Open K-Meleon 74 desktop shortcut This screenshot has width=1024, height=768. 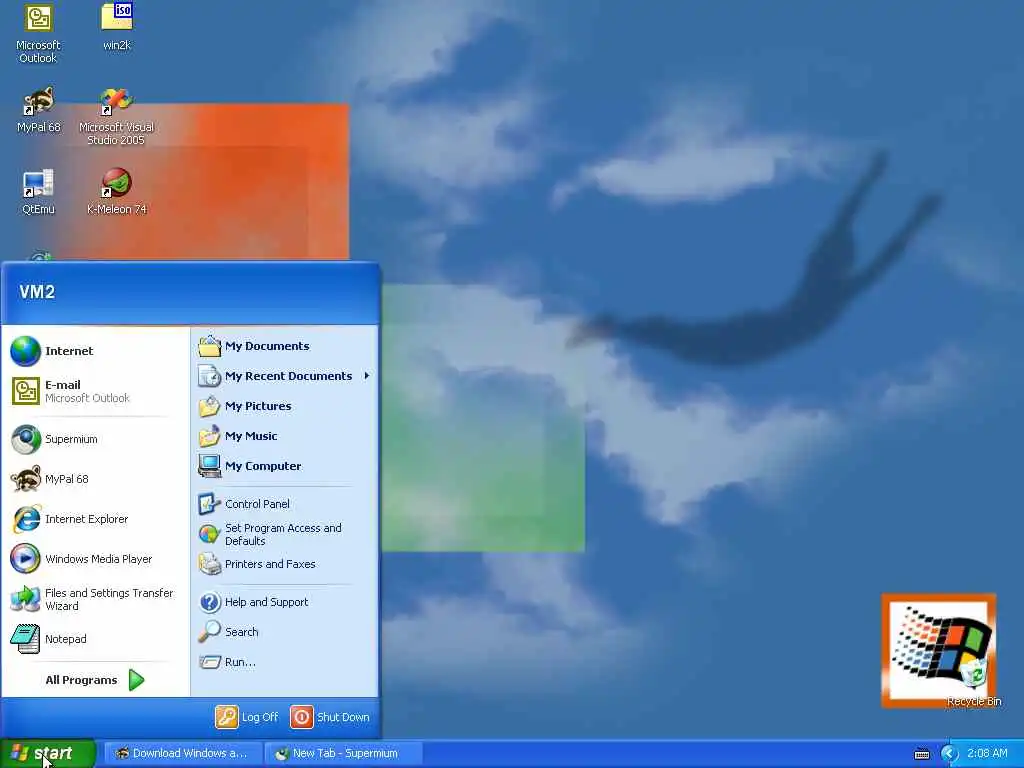coord(116,192)
